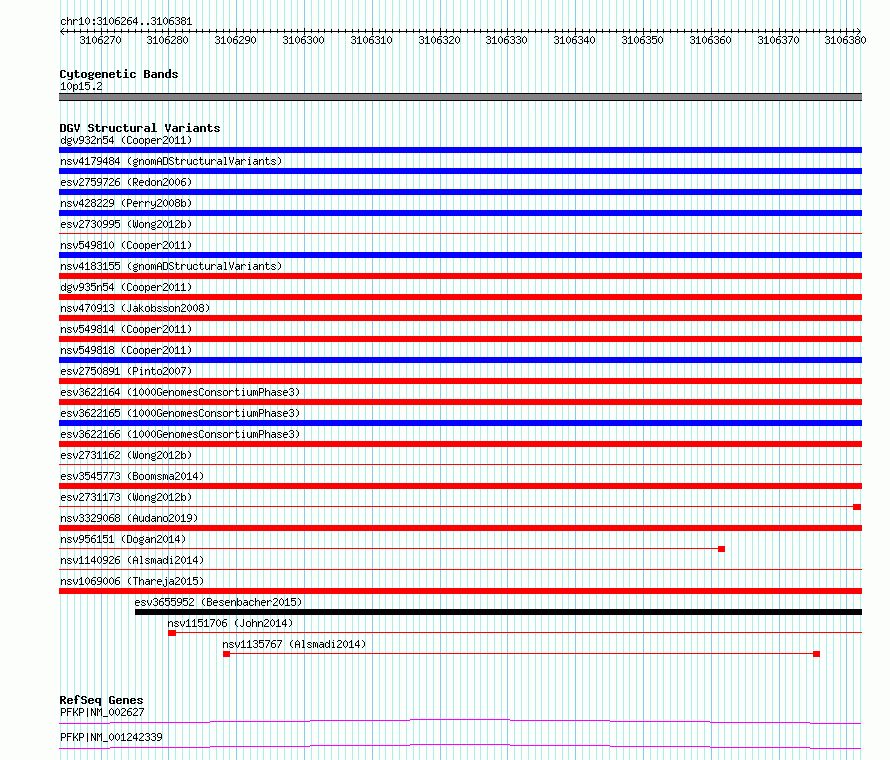Select esv3622166 (1000GenomesConsortiumPhase3) label
Screen dimensions: 890x760
click(180, 434)
